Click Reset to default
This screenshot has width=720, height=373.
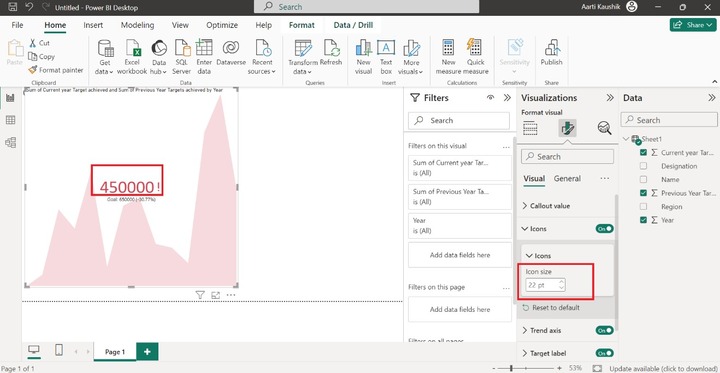coord(551,307)
